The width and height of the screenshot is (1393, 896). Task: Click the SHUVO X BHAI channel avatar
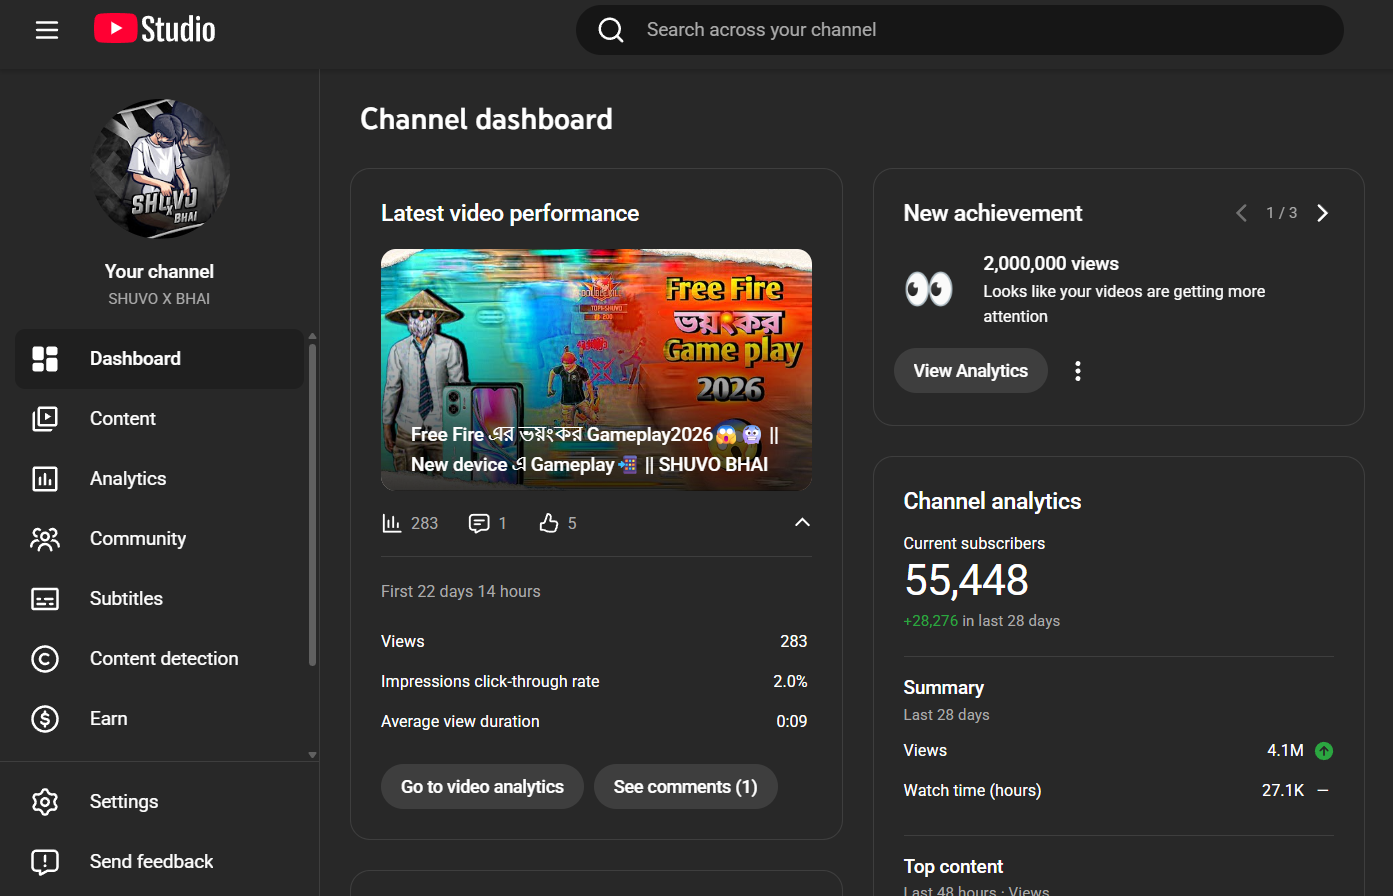pos(160,169)
